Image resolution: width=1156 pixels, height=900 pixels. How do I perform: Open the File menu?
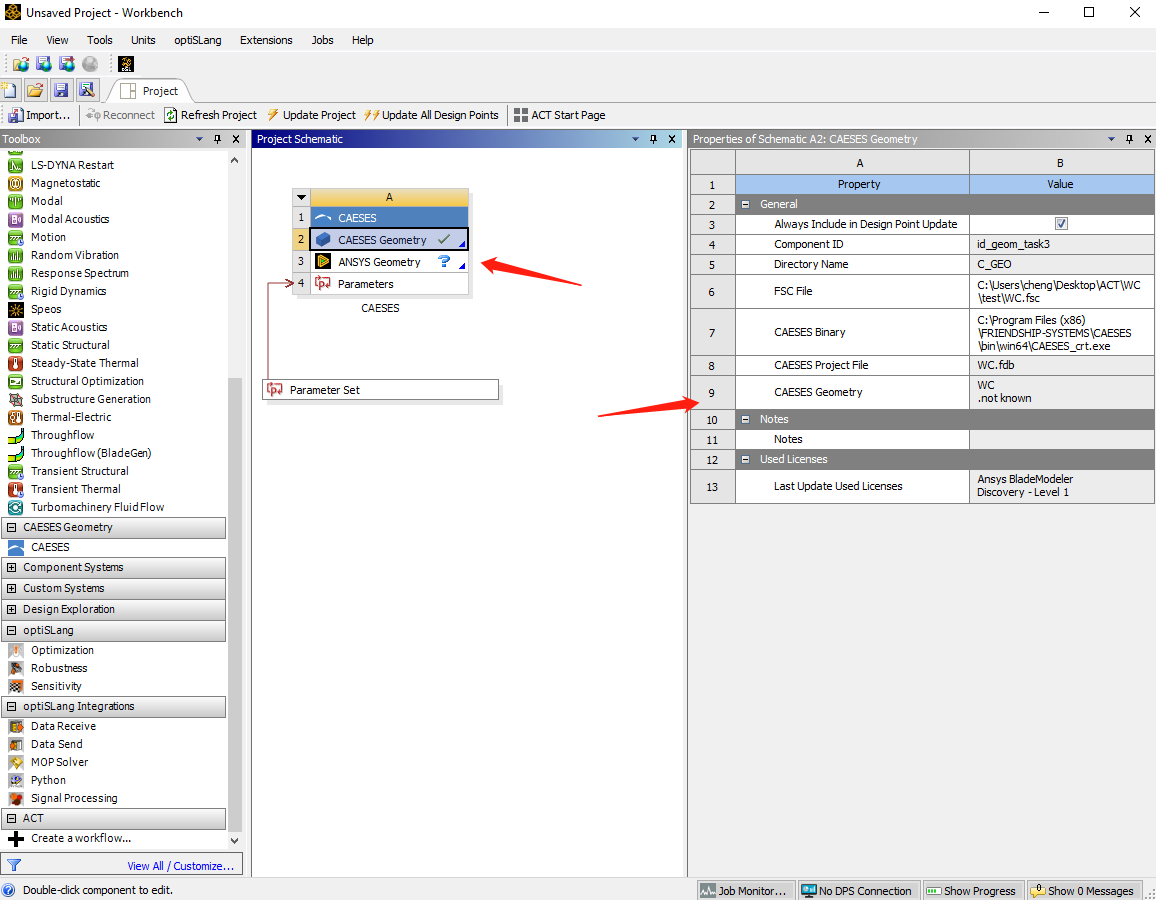pos(19,40)
